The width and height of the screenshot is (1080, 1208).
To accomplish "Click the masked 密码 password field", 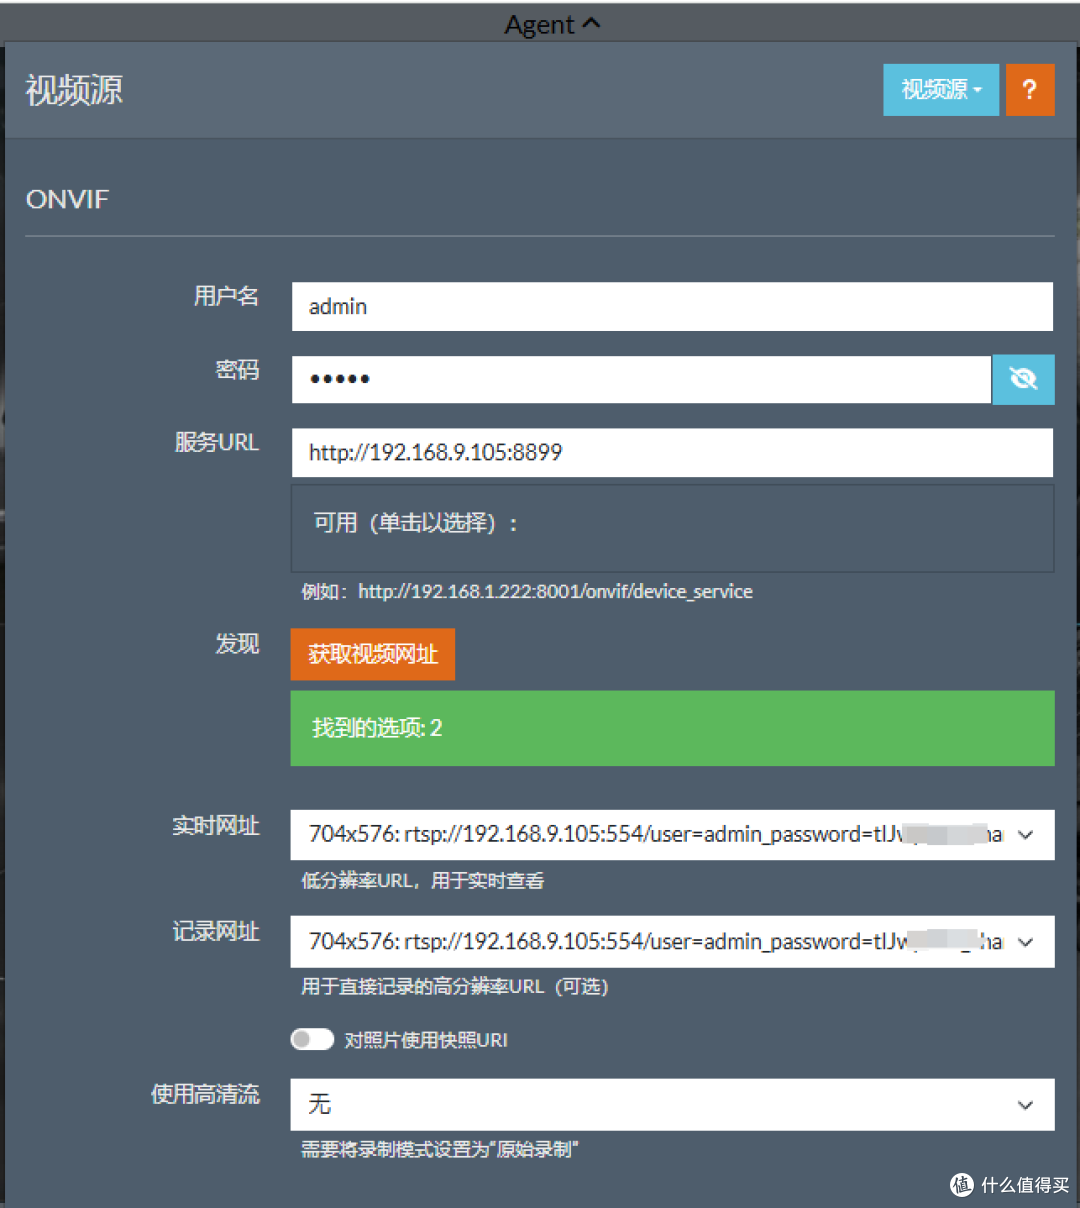I will pos(640,379).
